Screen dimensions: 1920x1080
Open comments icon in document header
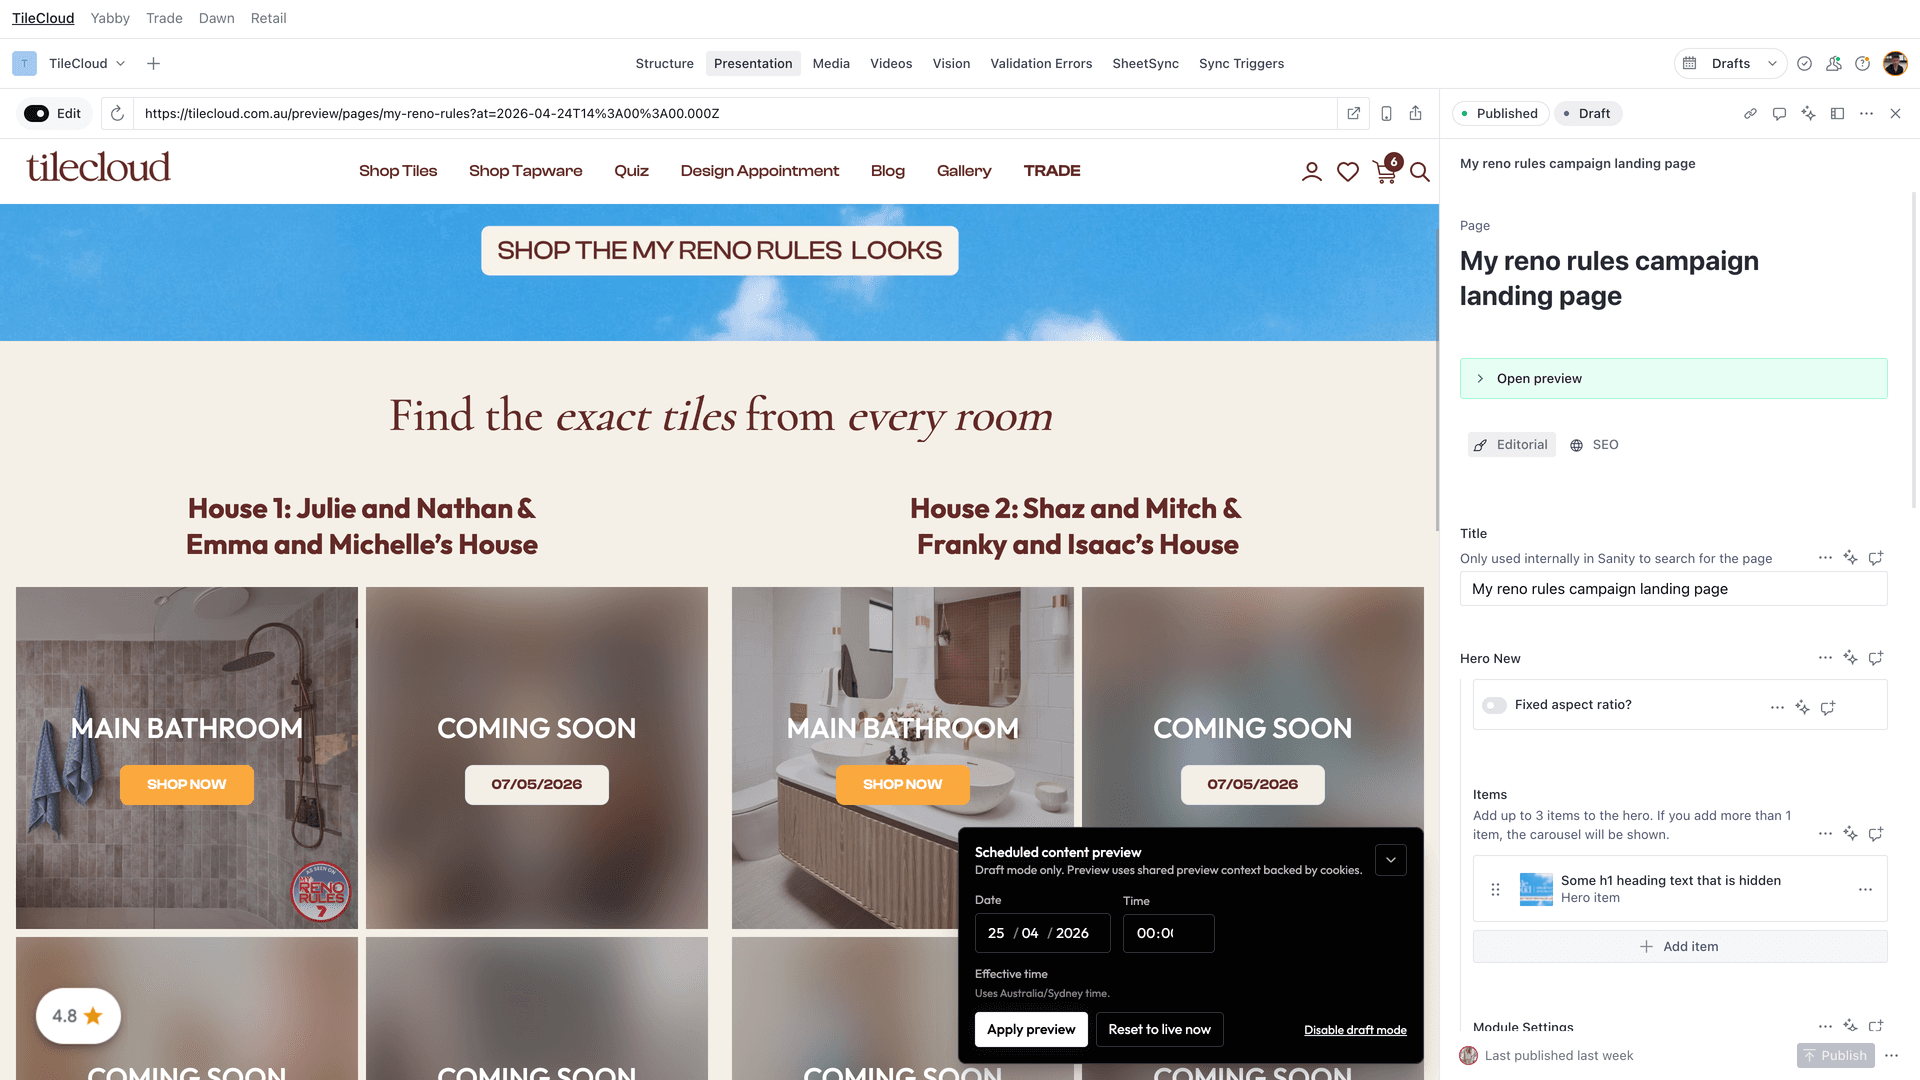(x=1779, y=114)
